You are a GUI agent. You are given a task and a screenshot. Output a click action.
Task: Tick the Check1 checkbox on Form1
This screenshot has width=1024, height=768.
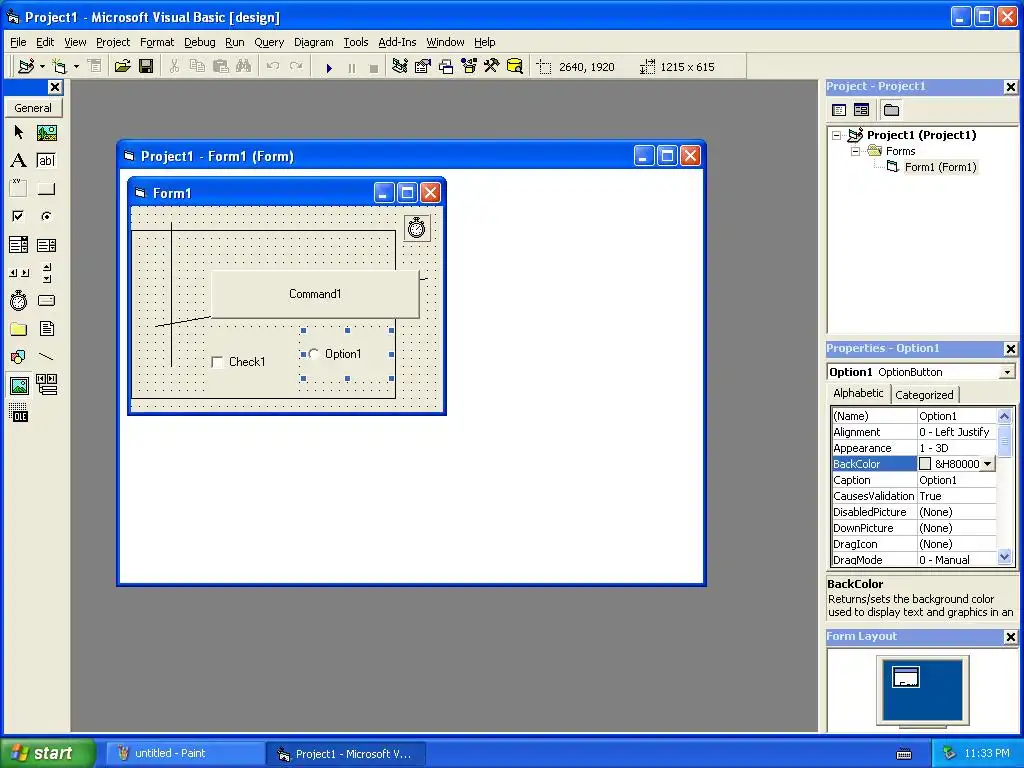pos(217,362)
